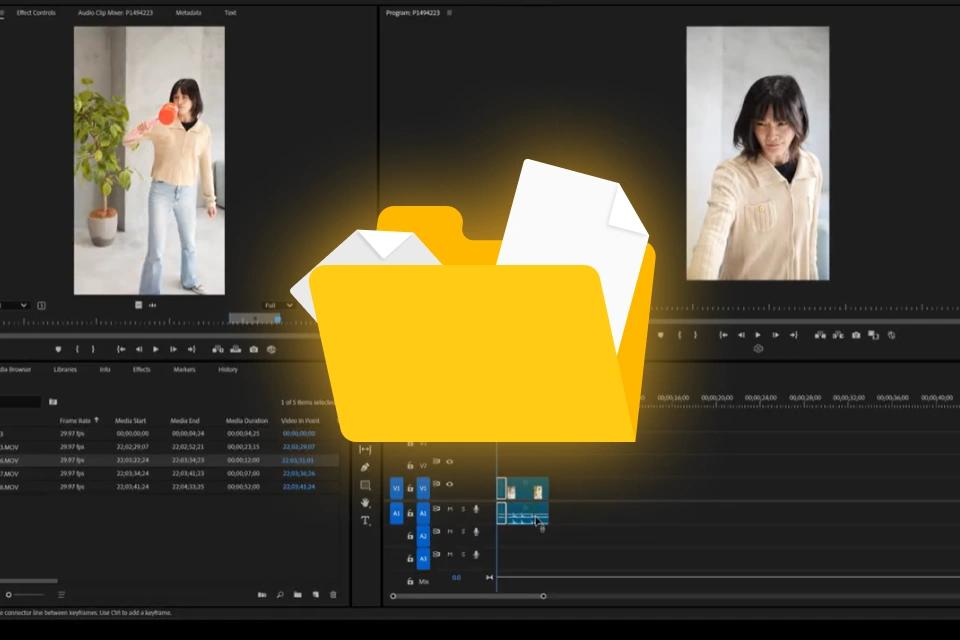
Task: Click the trash Clear icon in Project panel
Action: click(x=333, y=595)
